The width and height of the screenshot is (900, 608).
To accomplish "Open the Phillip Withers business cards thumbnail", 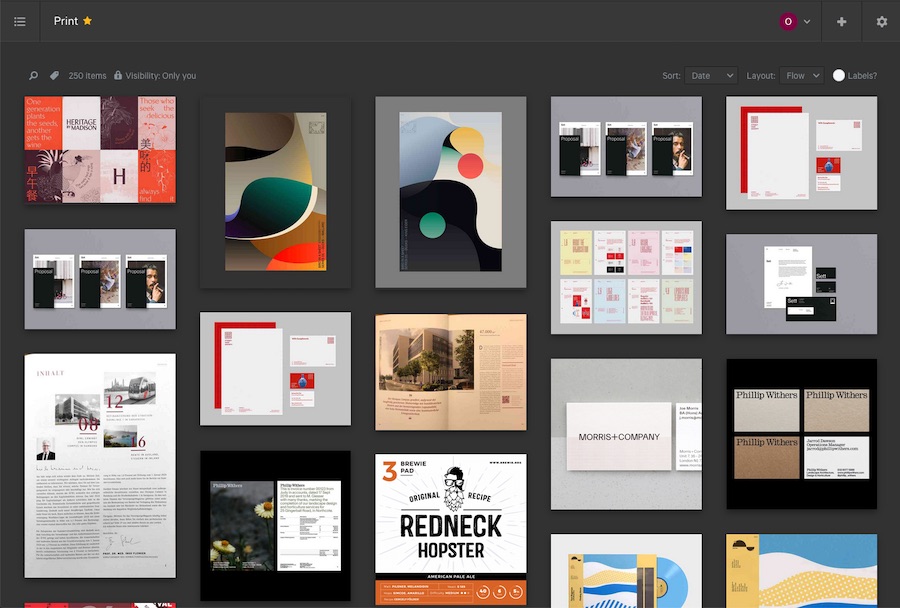I will 801,433.
